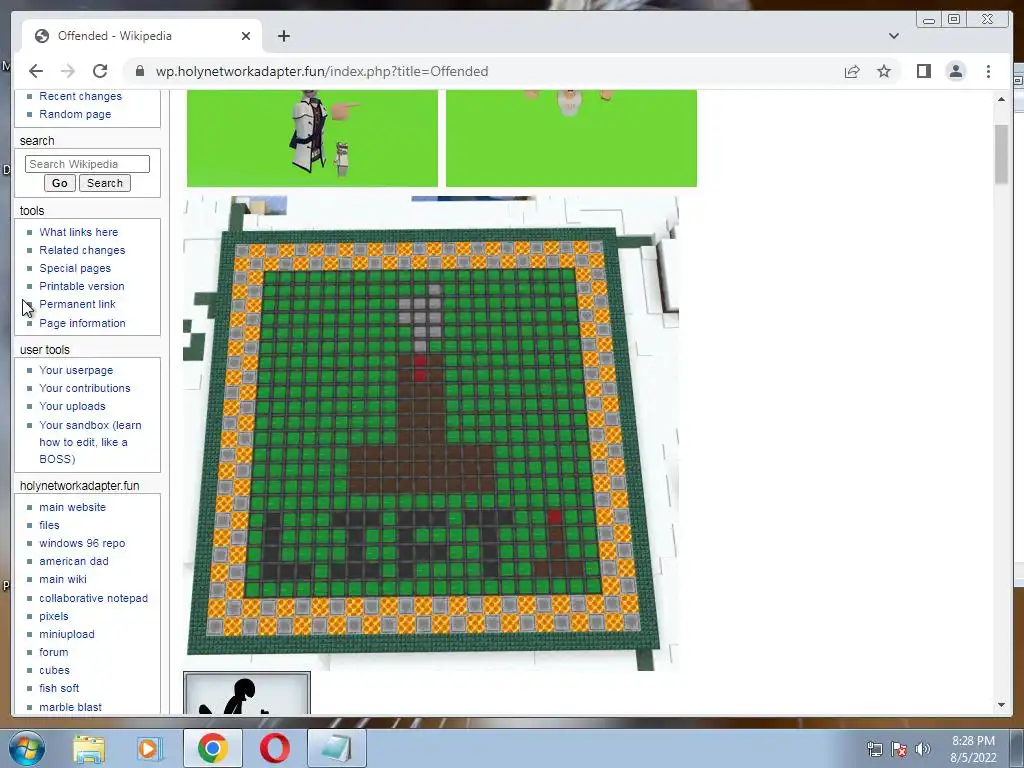Open File Explorer from the taskbar
The height and width of the screenshot is (768, 1024).
[89, 748]
